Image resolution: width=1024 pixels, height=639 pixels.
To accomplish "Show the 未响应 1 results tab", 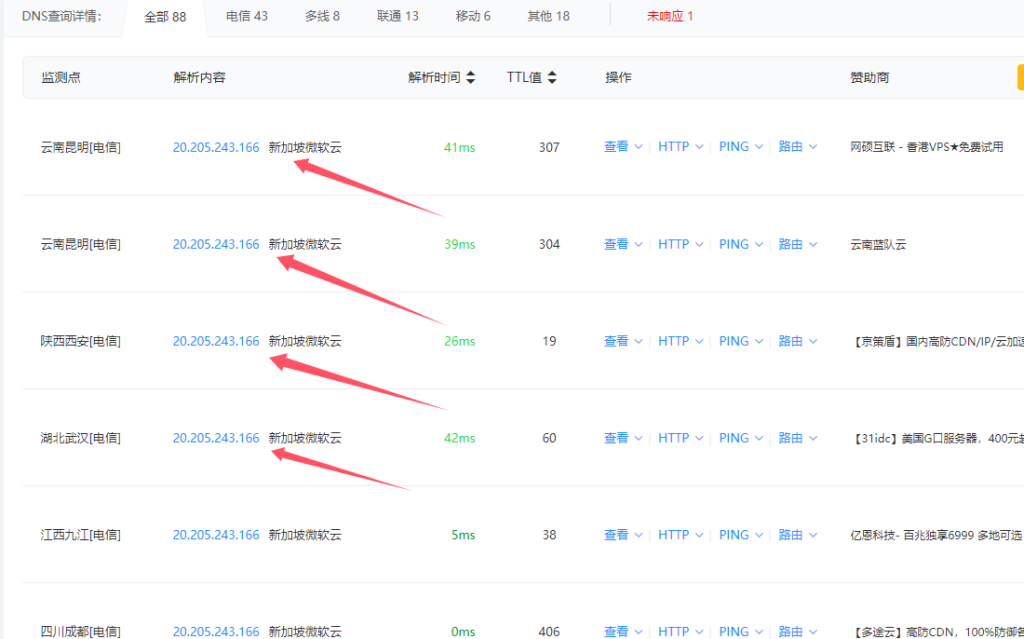I will coord(669,16).
